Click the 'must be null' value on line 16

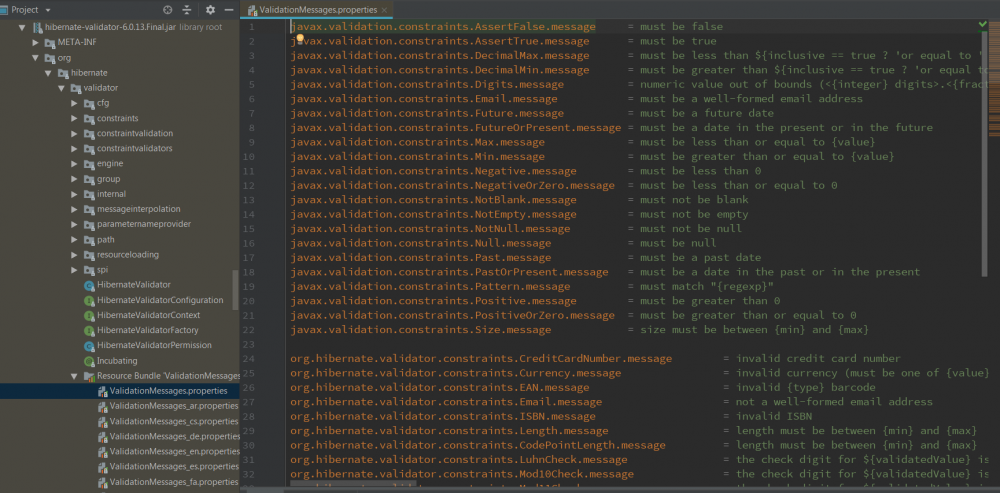tap(678, 243)
